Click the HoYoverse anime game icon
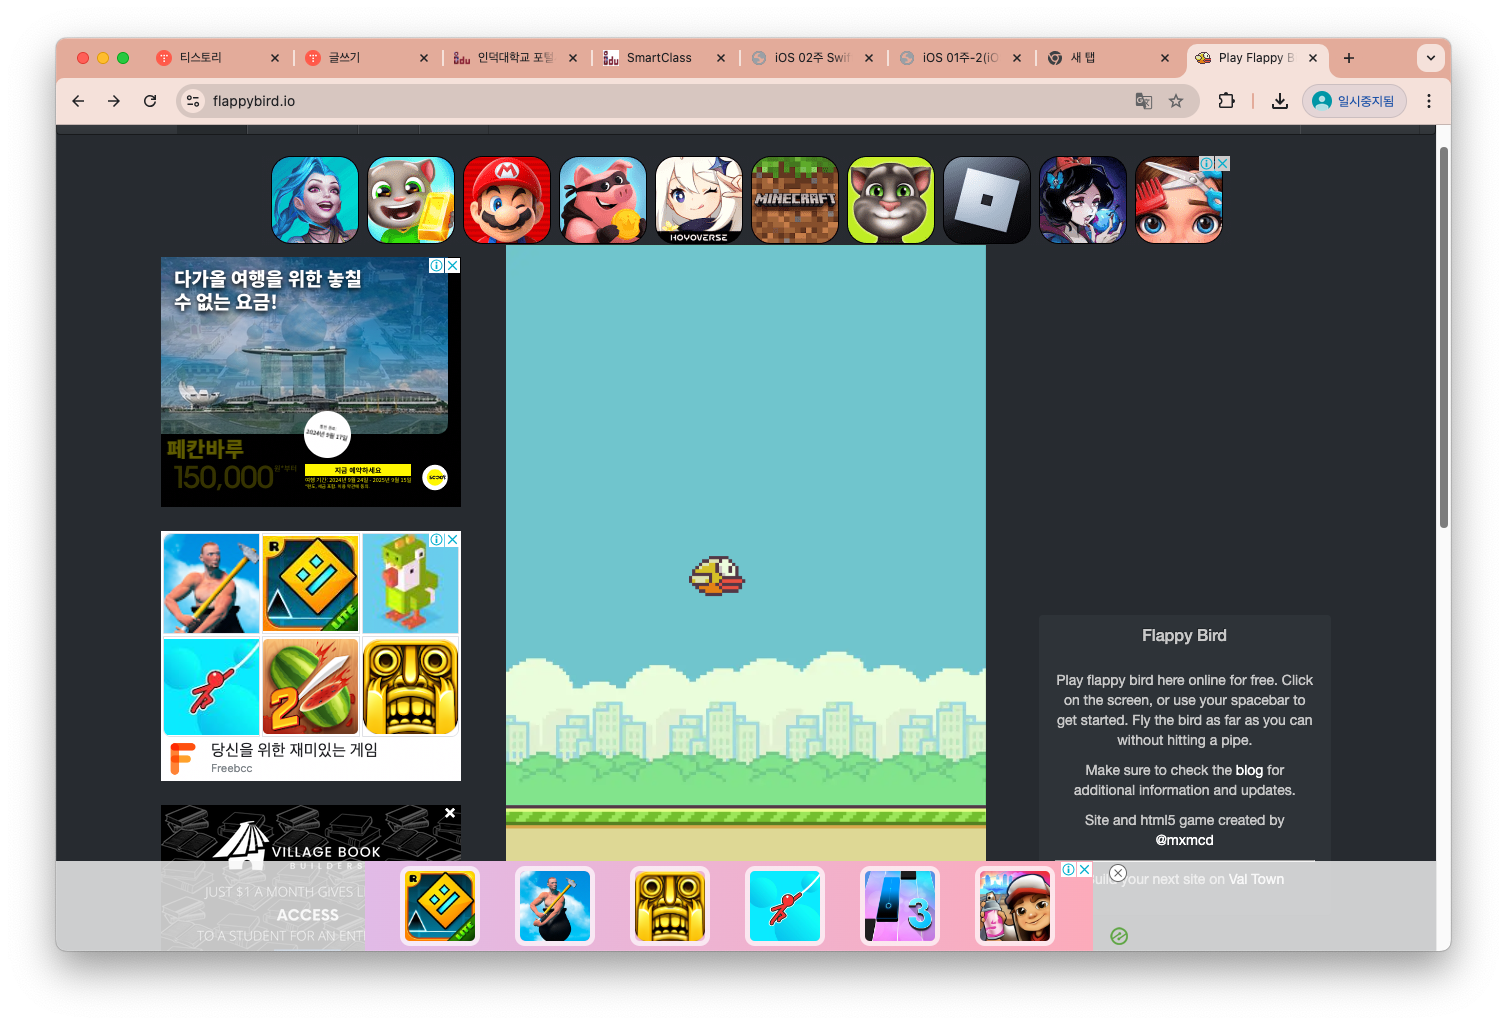The image size is (1507, 1025). [x=699, y=200]
